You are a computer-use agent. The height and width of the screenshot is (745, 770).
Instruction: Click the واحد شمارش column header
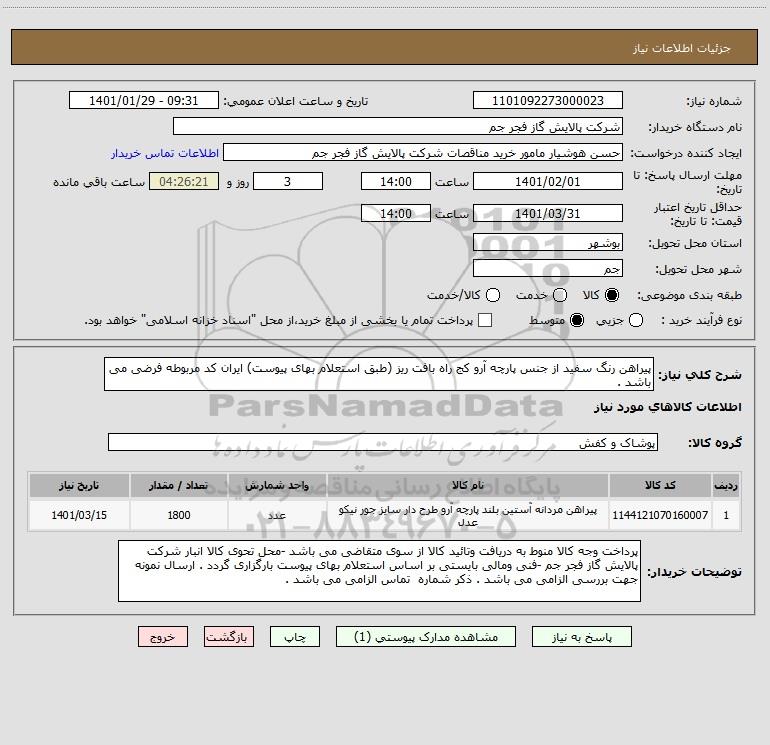(277, 485)
